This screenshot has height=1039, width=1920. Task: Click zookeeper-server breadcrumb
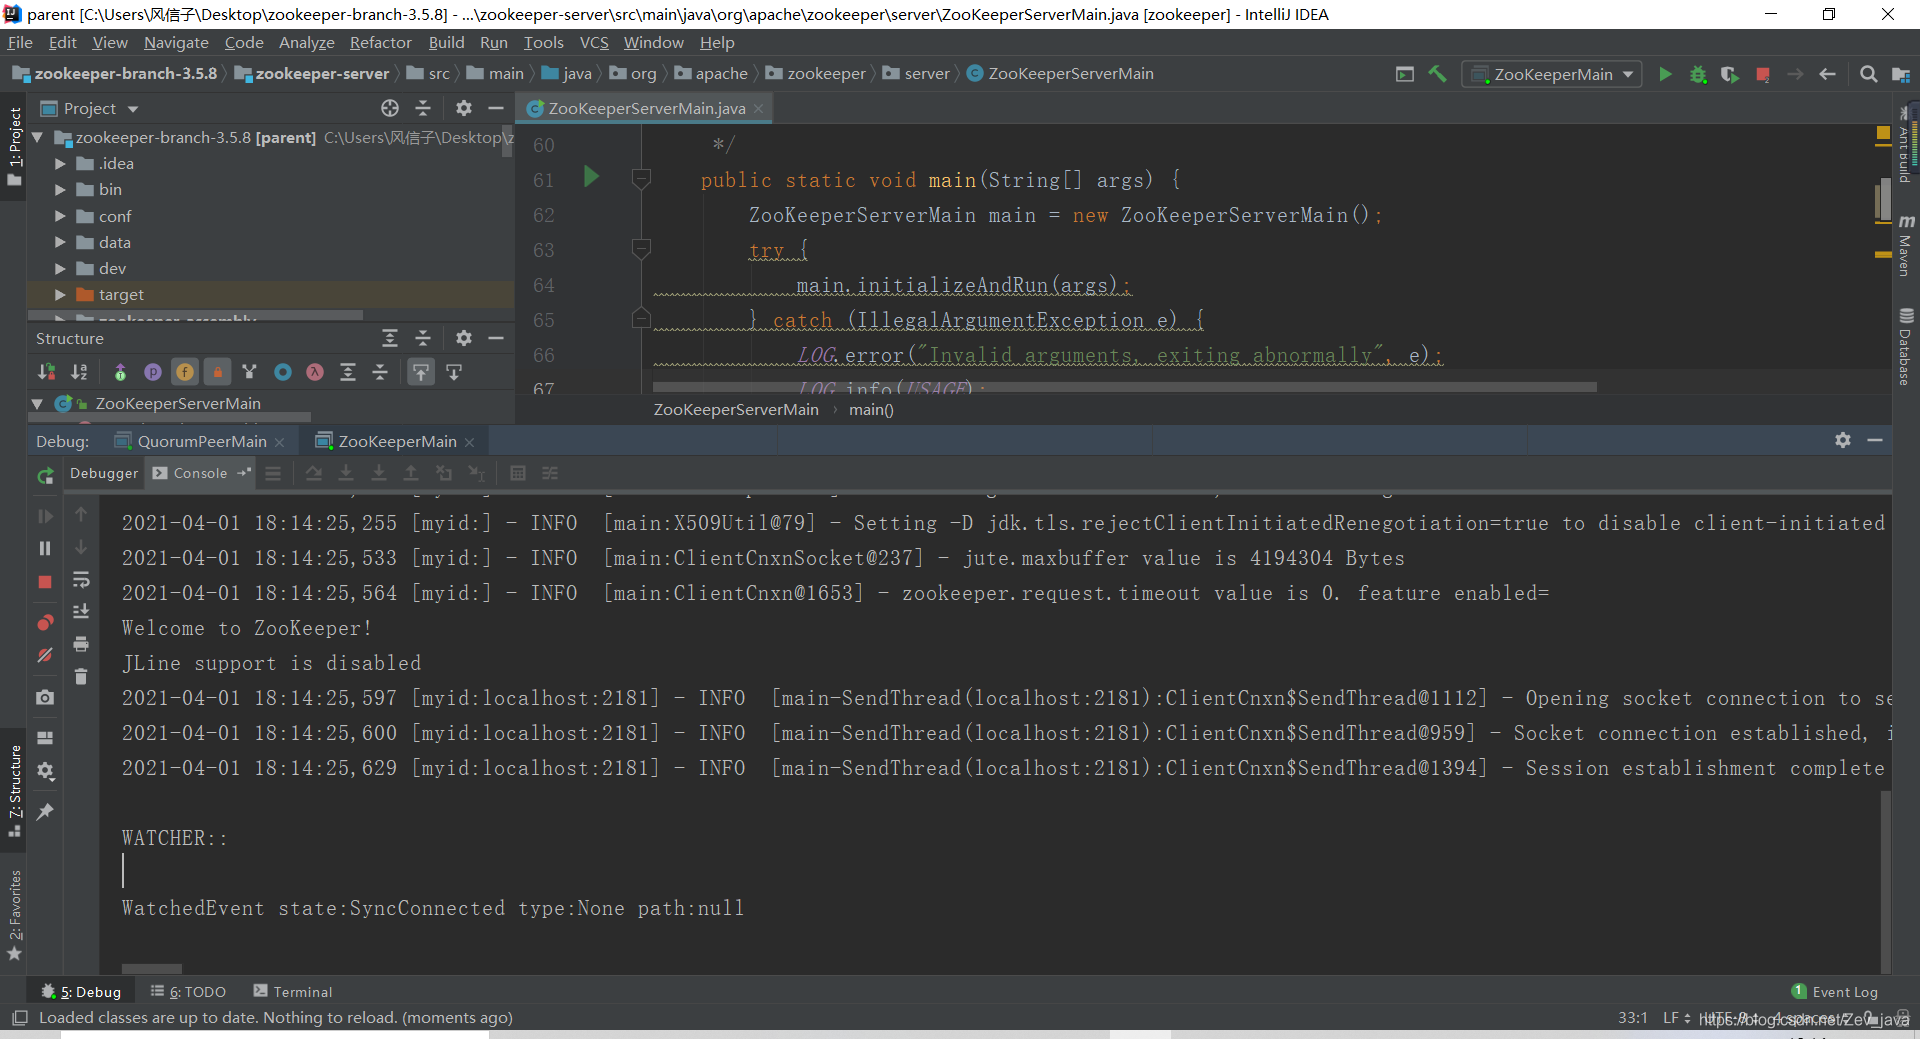[x=312, y=73]
